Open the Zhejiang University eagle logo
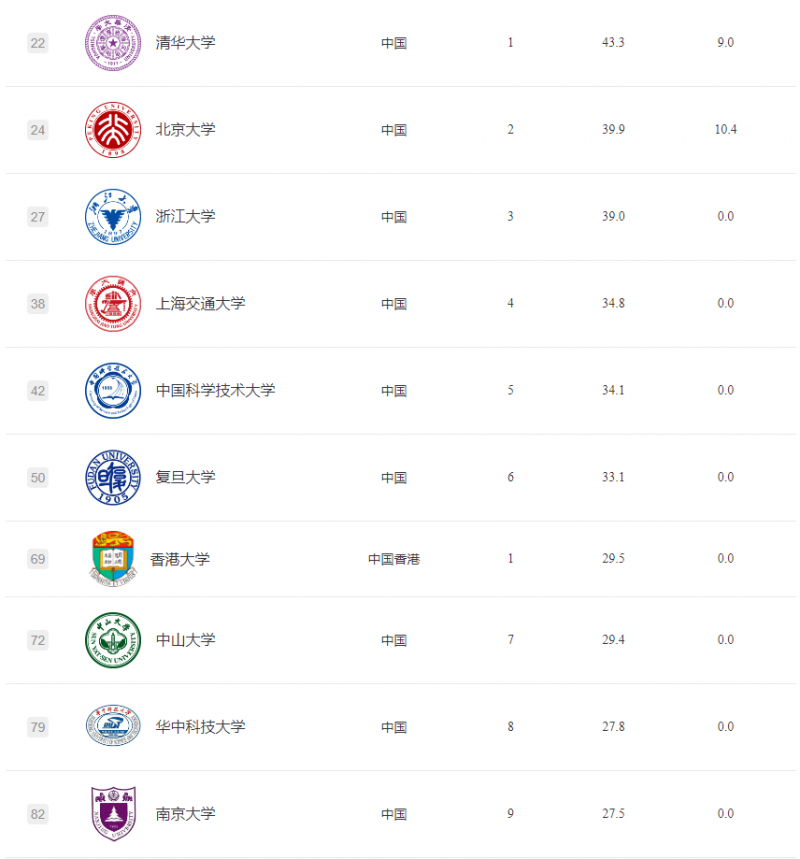The height and width of the screenshot is (859, 800). point(113,217)
